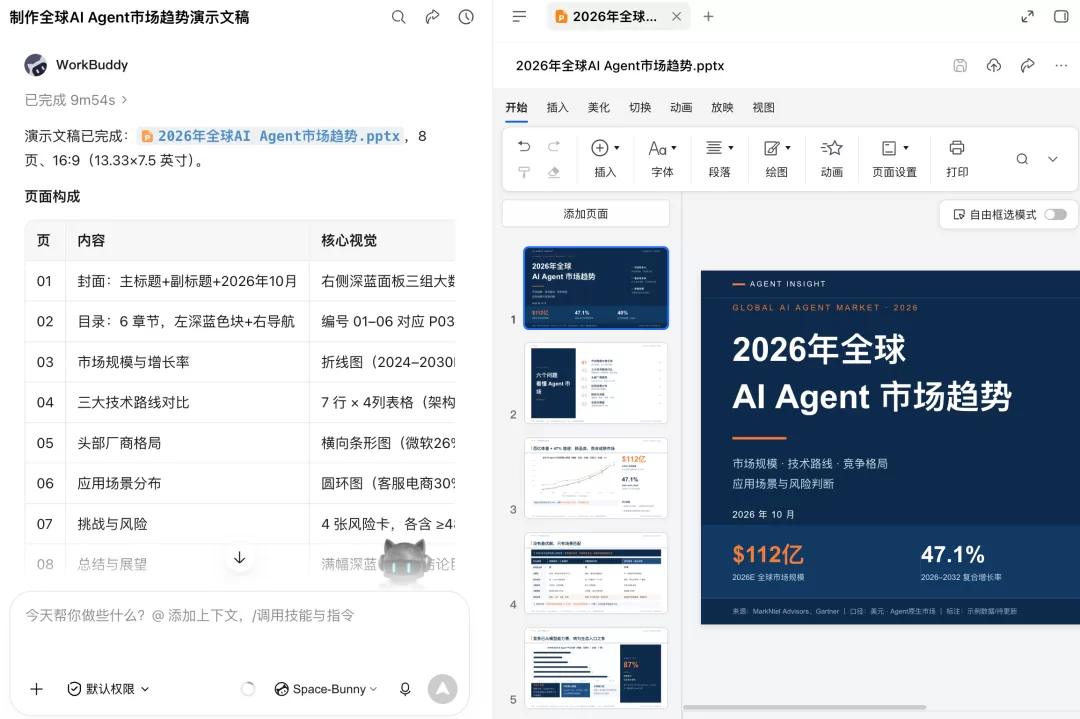
Task: Switch to the 放映 ribbon tab
Action: point(723,107)
